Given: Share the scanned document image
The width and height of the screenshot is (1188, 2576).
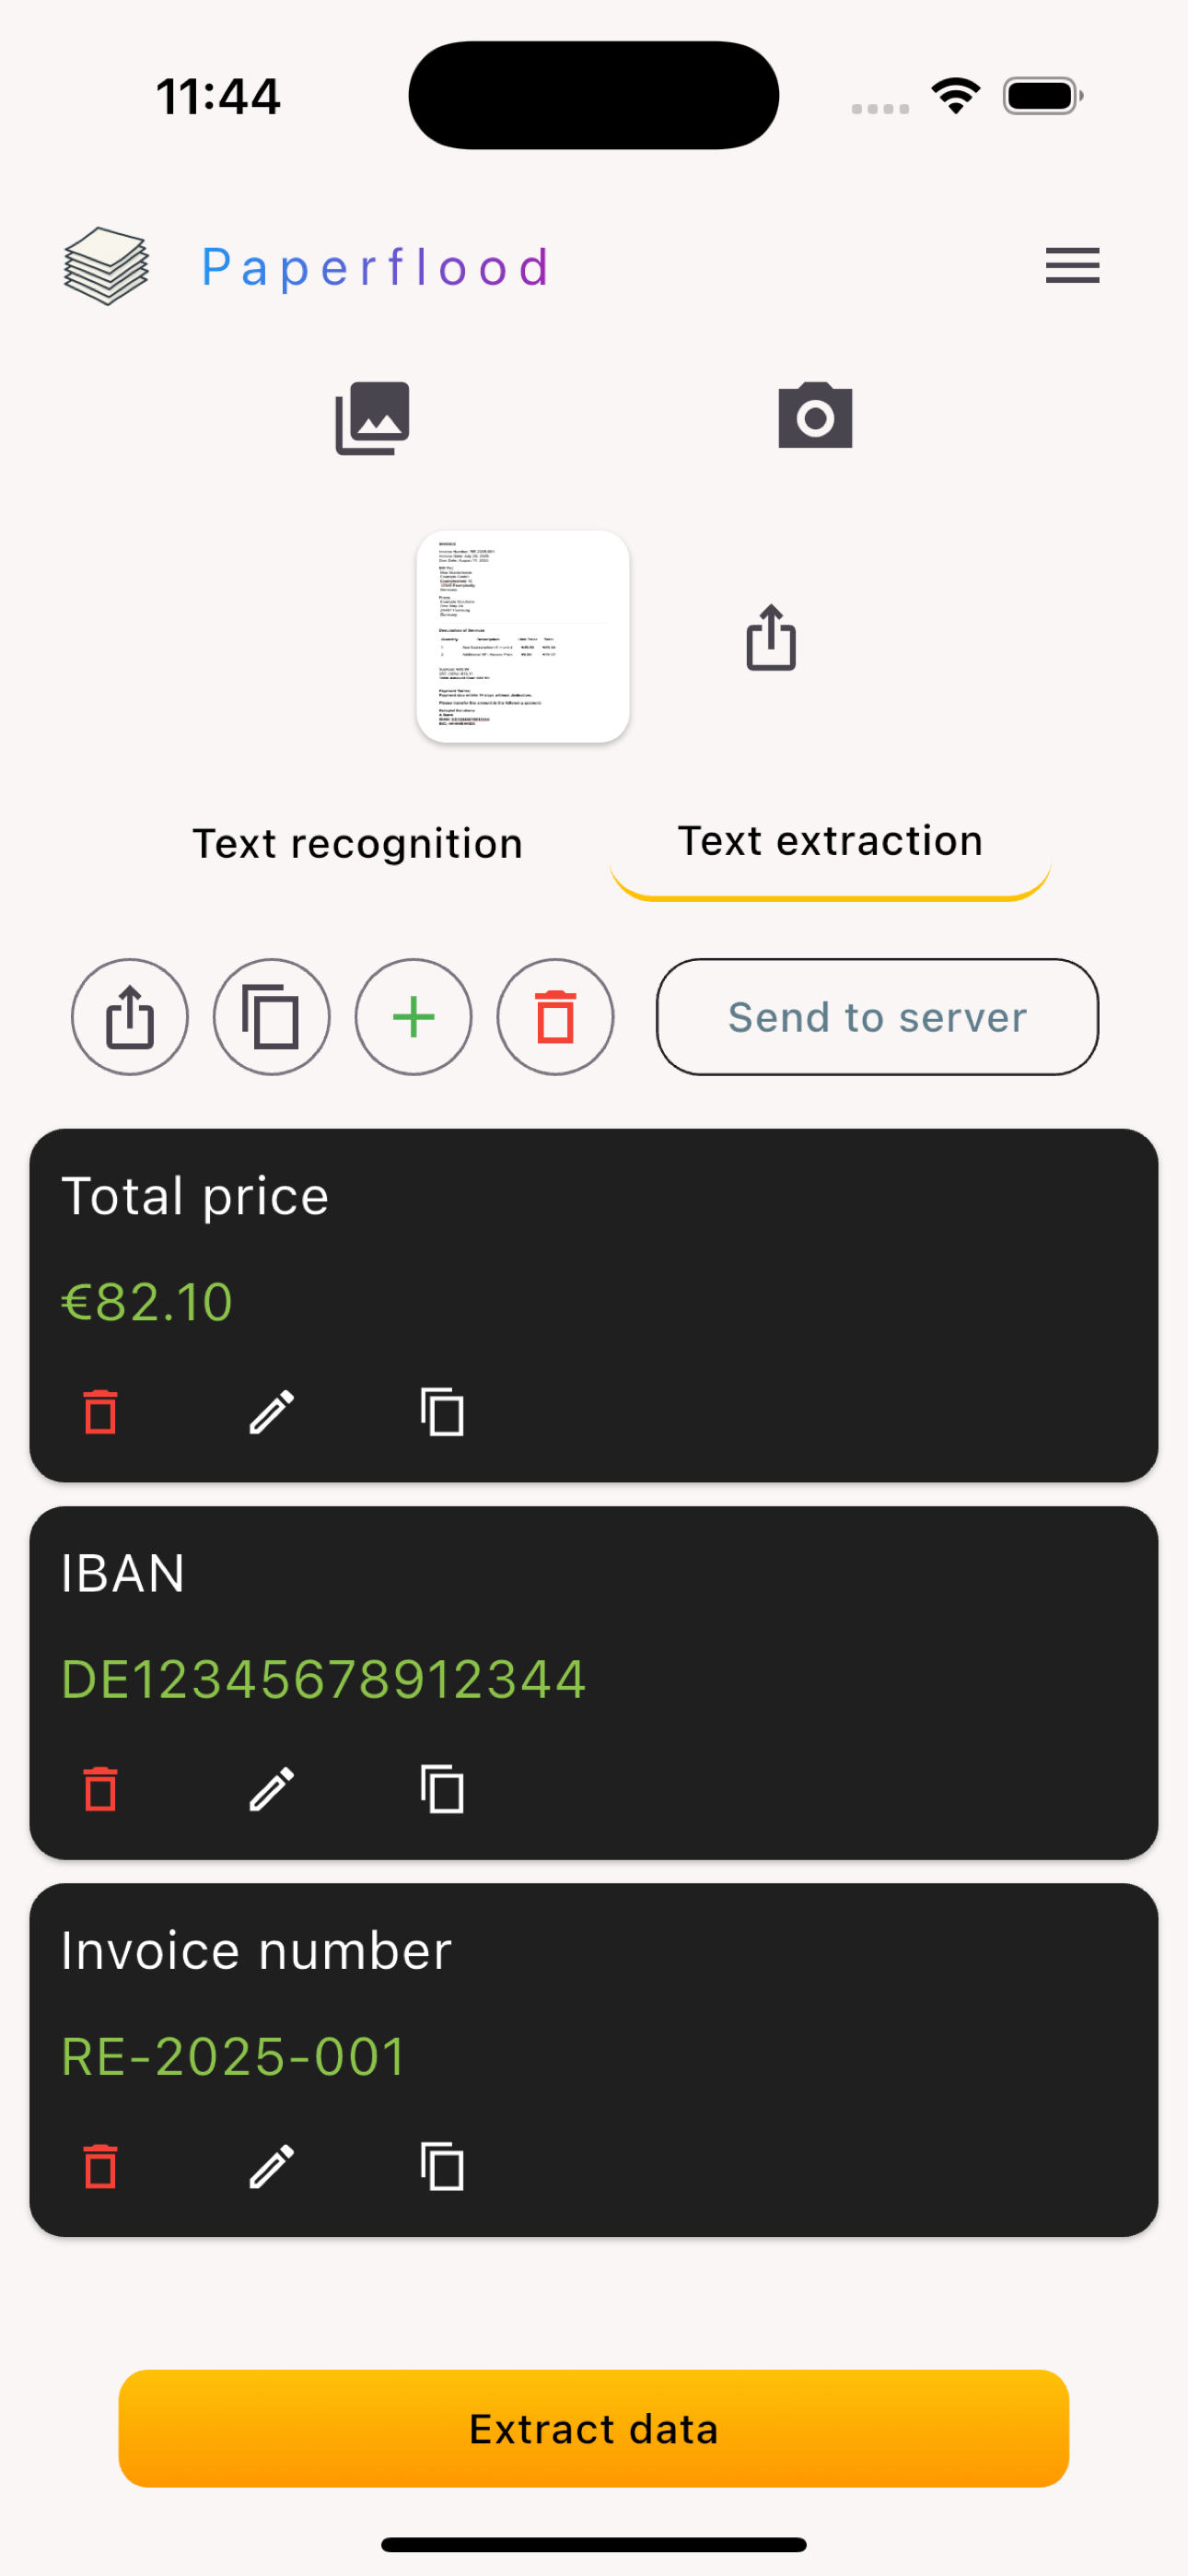Looking at the screenshot, I should 771,637.
